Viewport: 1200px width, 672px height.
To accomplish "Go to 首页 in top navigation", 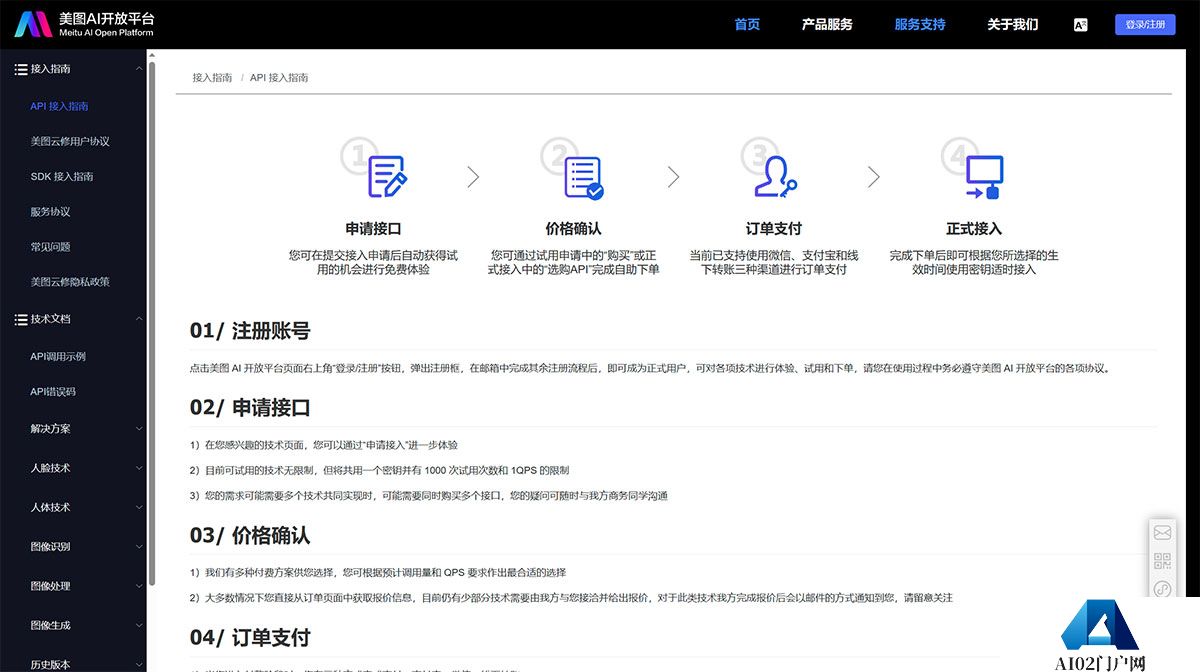I will [x=747, y=25].
